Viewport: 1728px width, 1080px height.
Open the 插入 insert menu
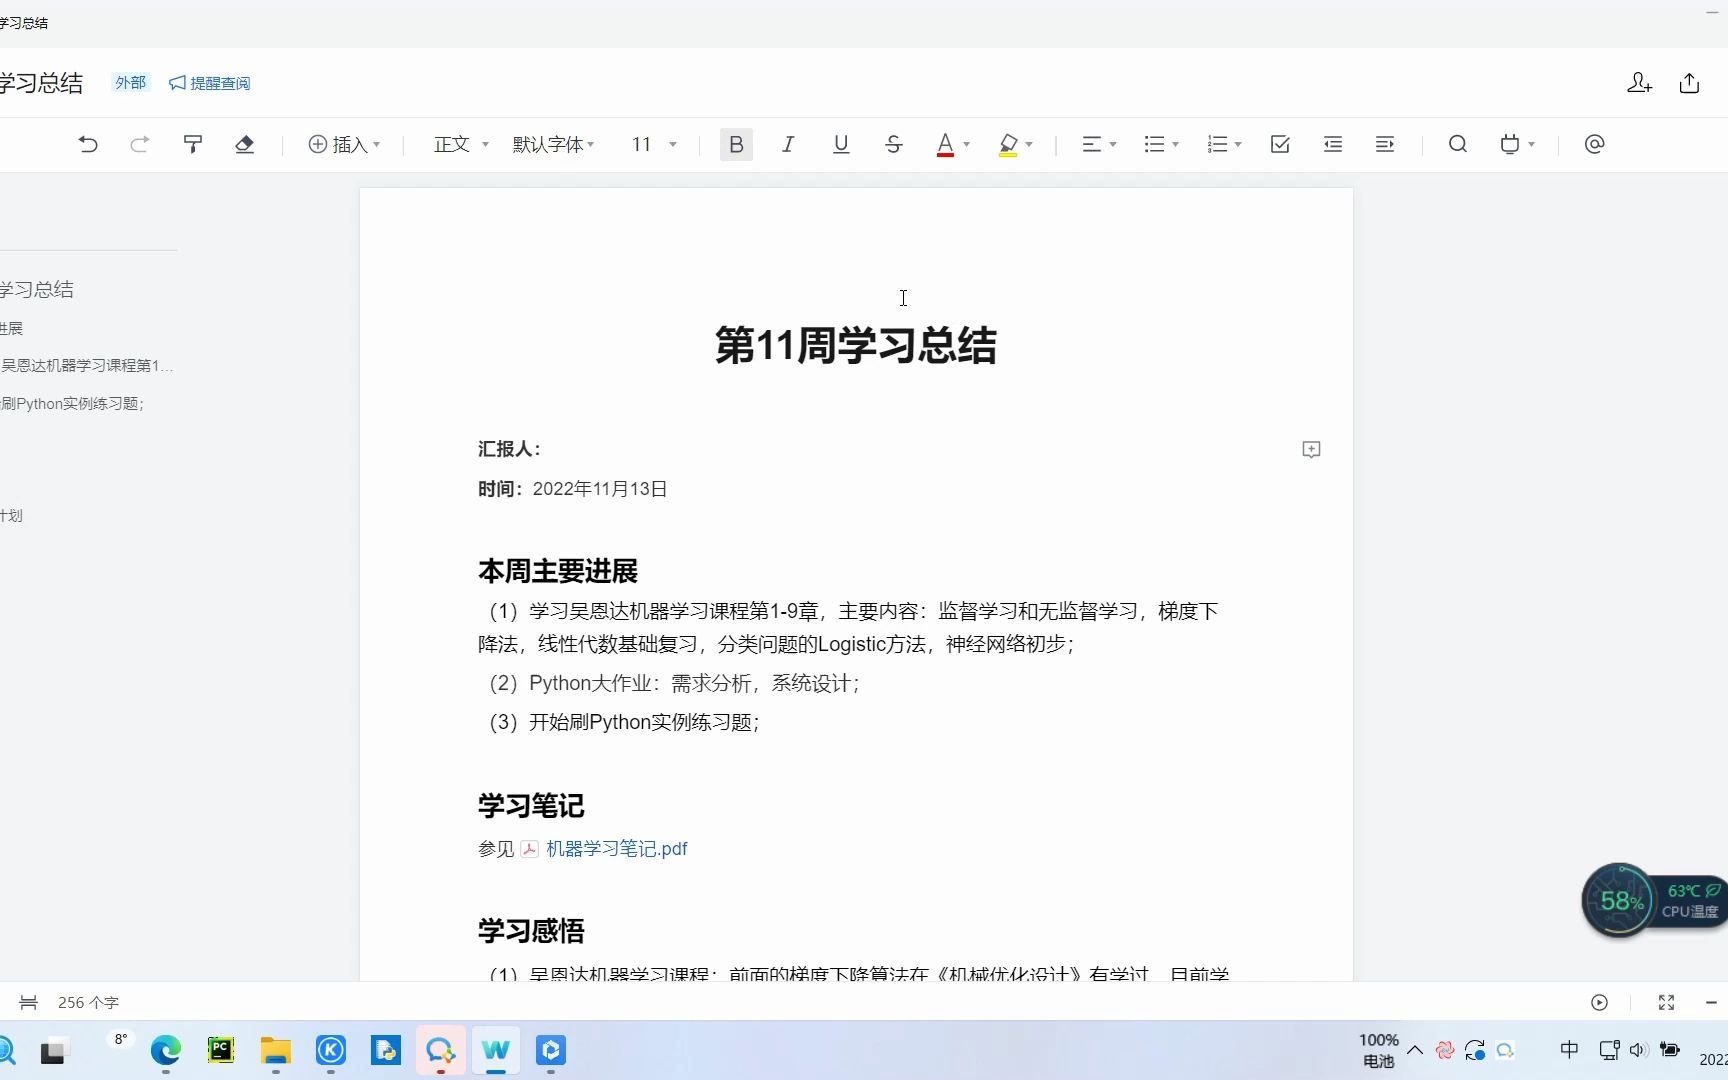[344, 144]
